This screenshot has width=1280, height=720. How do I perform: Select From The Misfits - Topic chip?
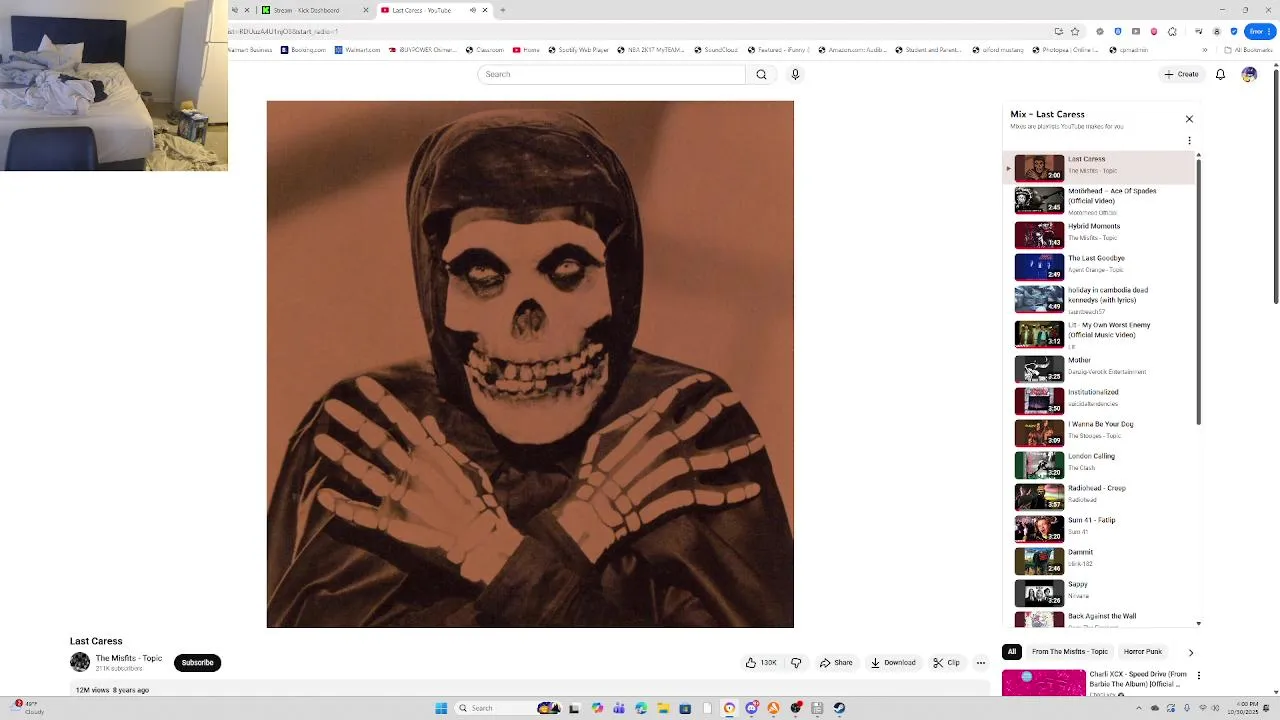coord(1070,652)
